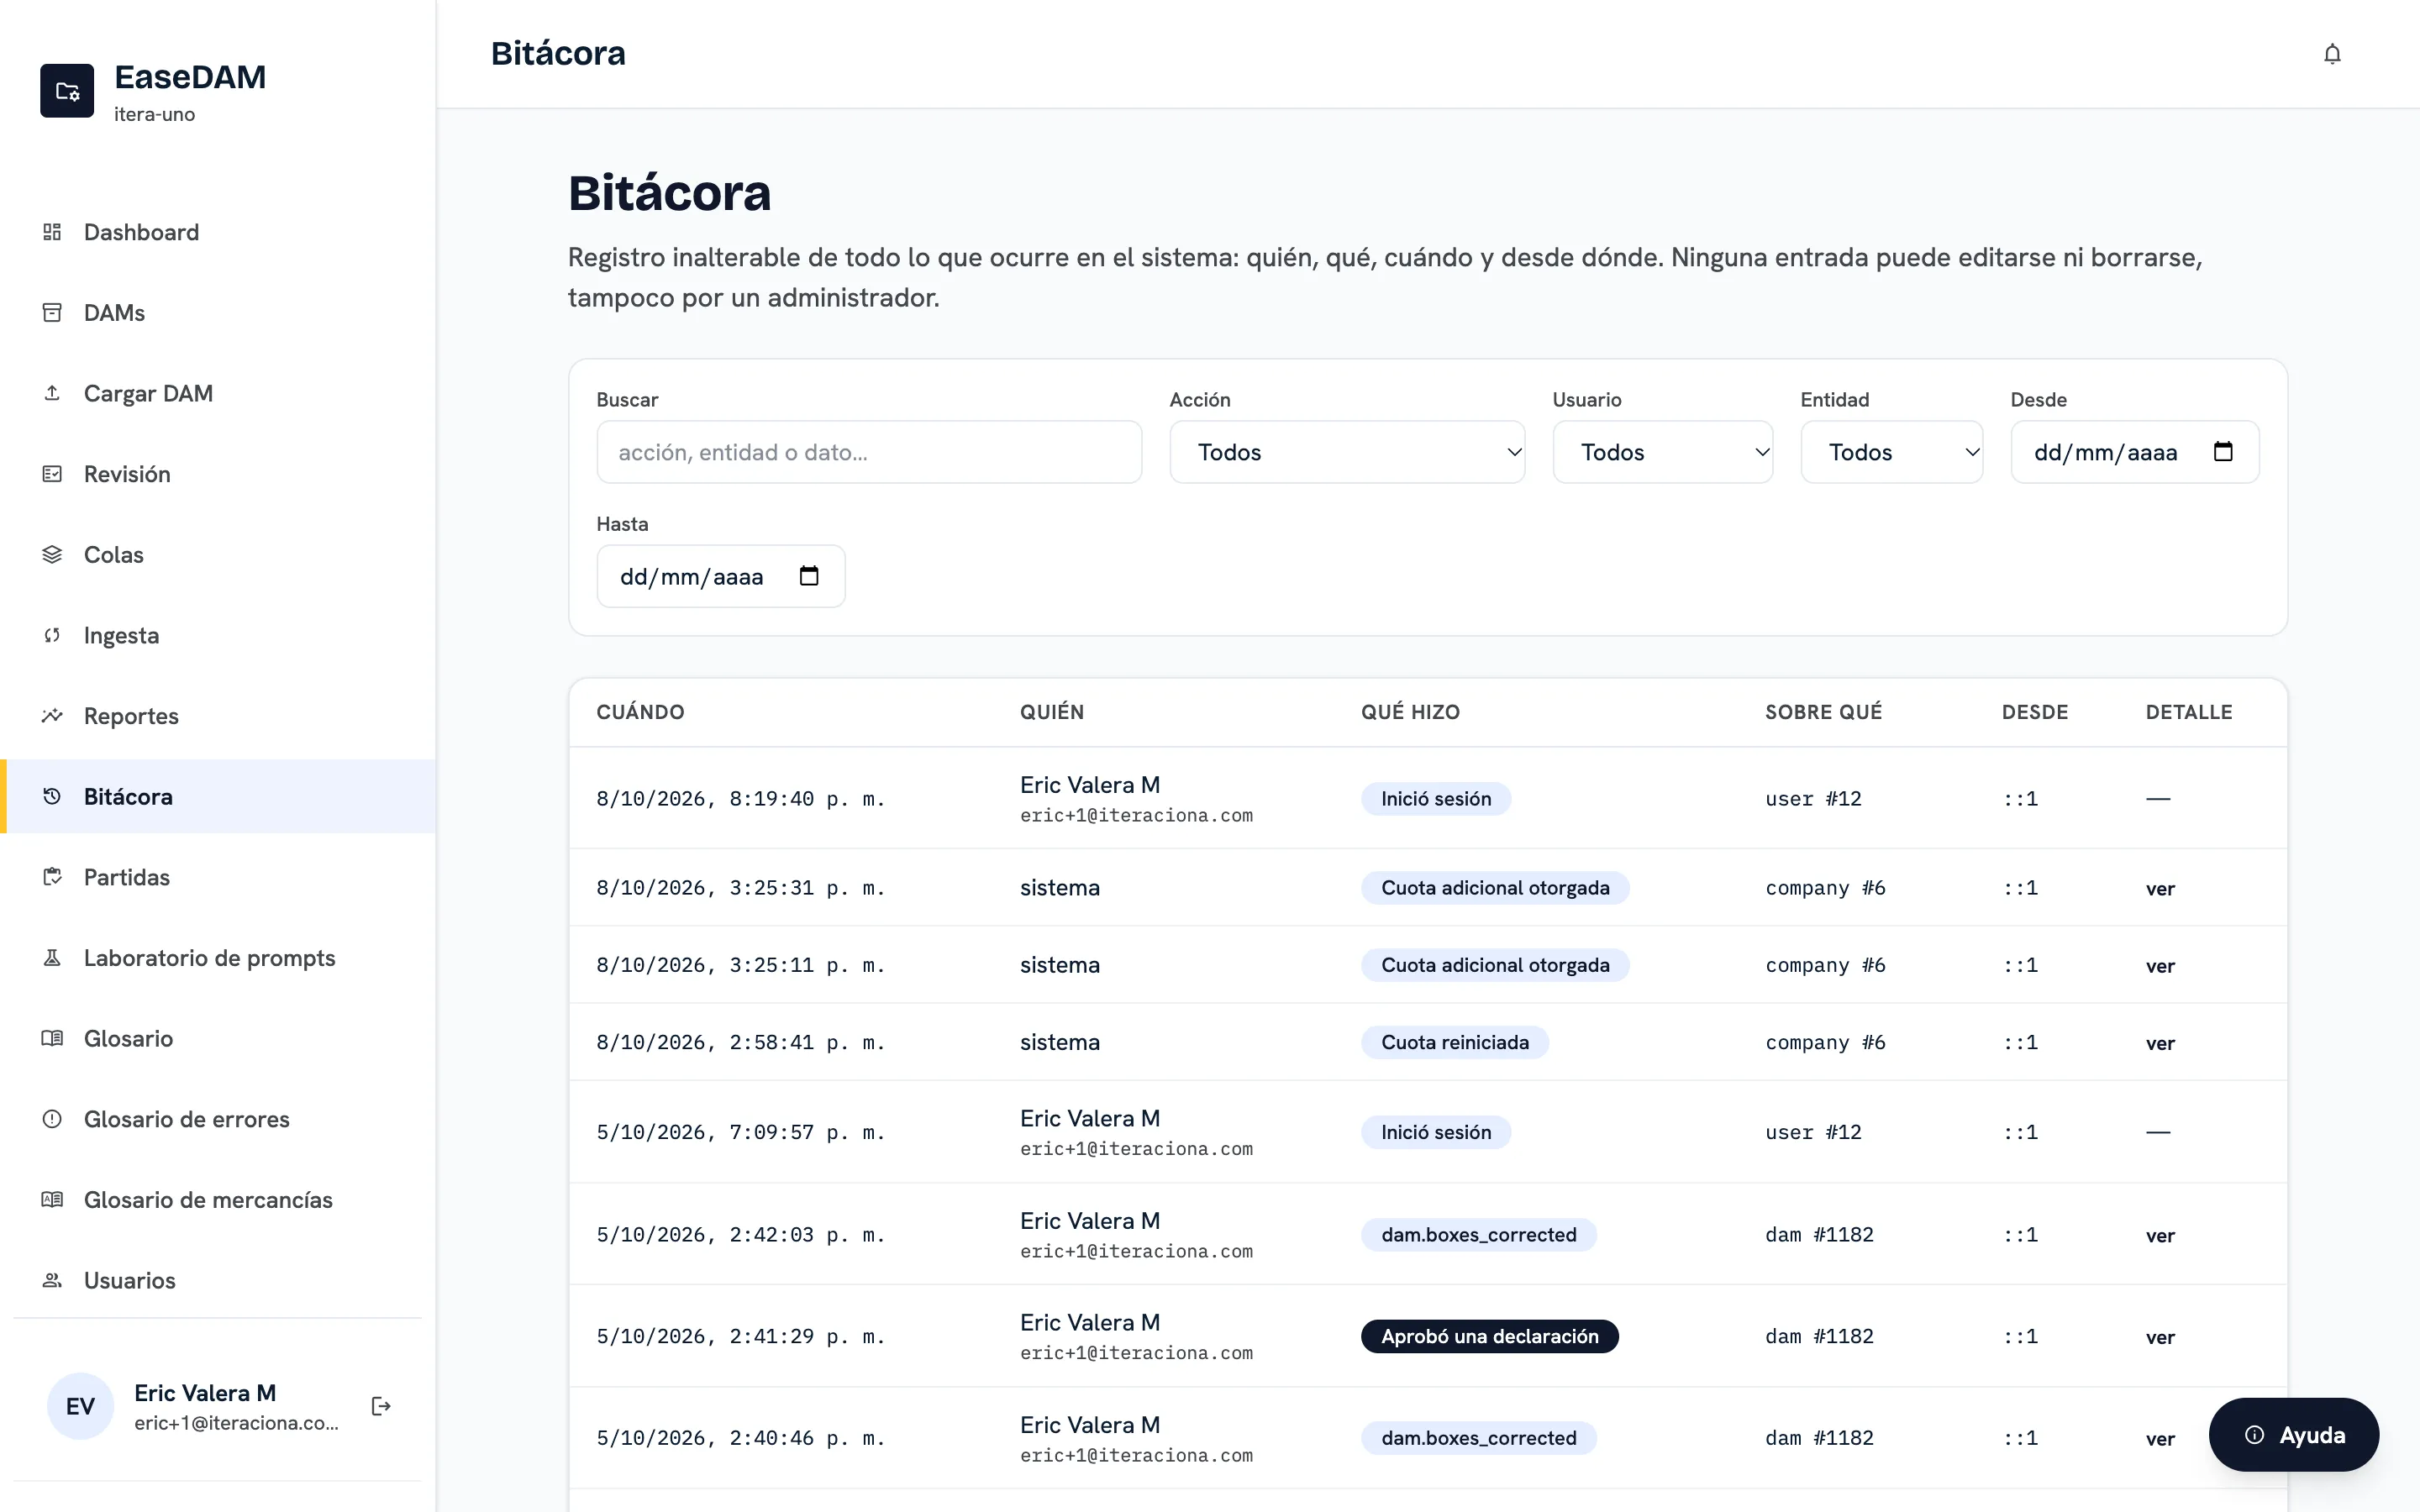Click the Glosario de errores alert icon
Image resolution: width=2420 pixels, height=1512 pixels.
52,1119
